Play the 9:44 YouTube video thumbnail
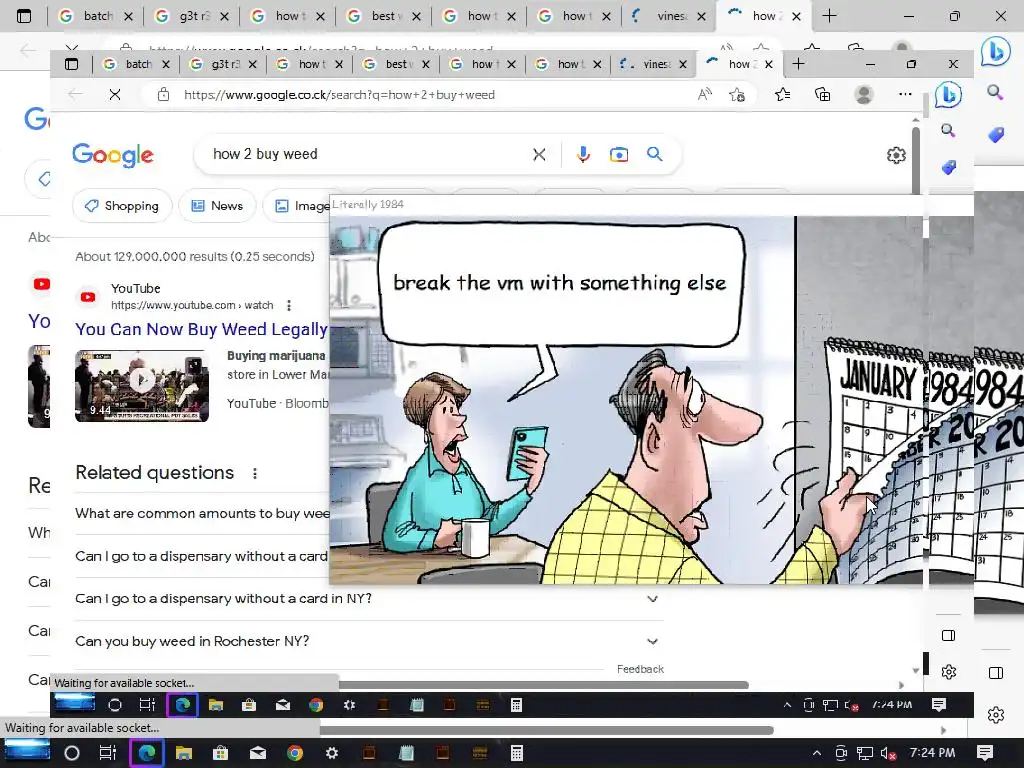The width and height of the screenshot is (1024, 768). [x=142, y=386]
